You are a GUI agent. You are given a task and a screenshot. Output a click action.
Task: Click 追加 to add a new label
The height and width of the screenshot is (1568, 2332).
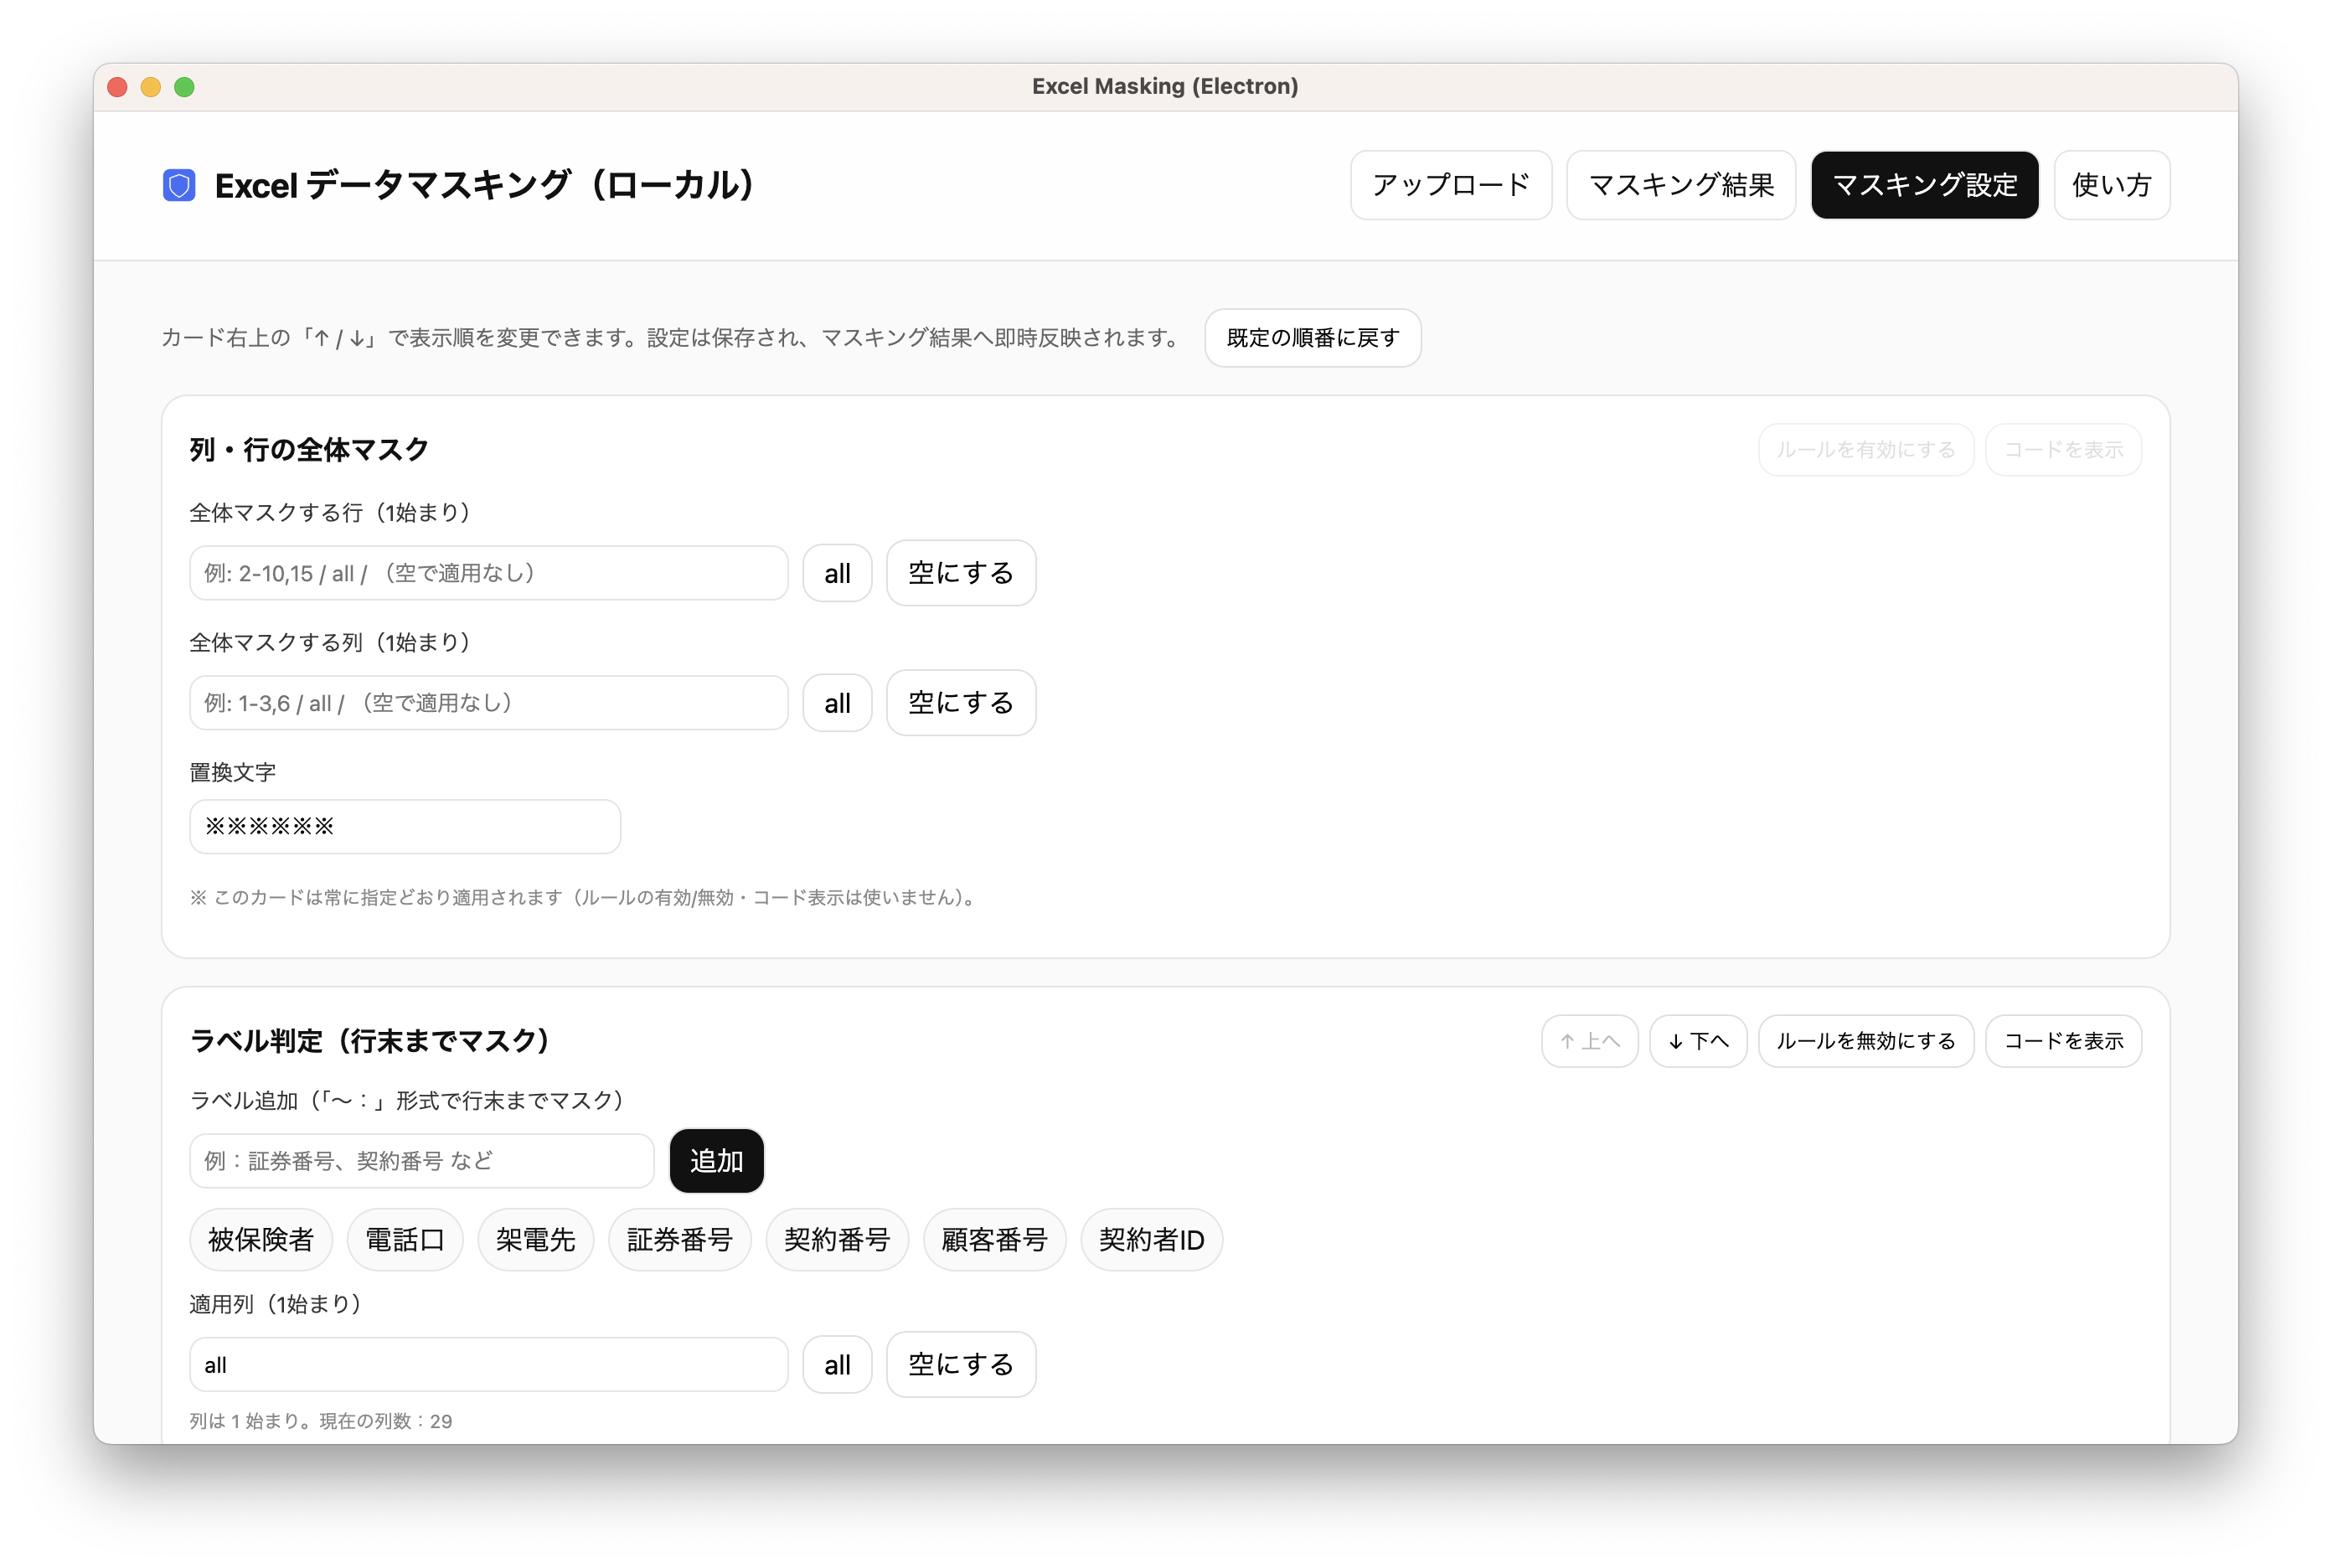click(716, 1161)
